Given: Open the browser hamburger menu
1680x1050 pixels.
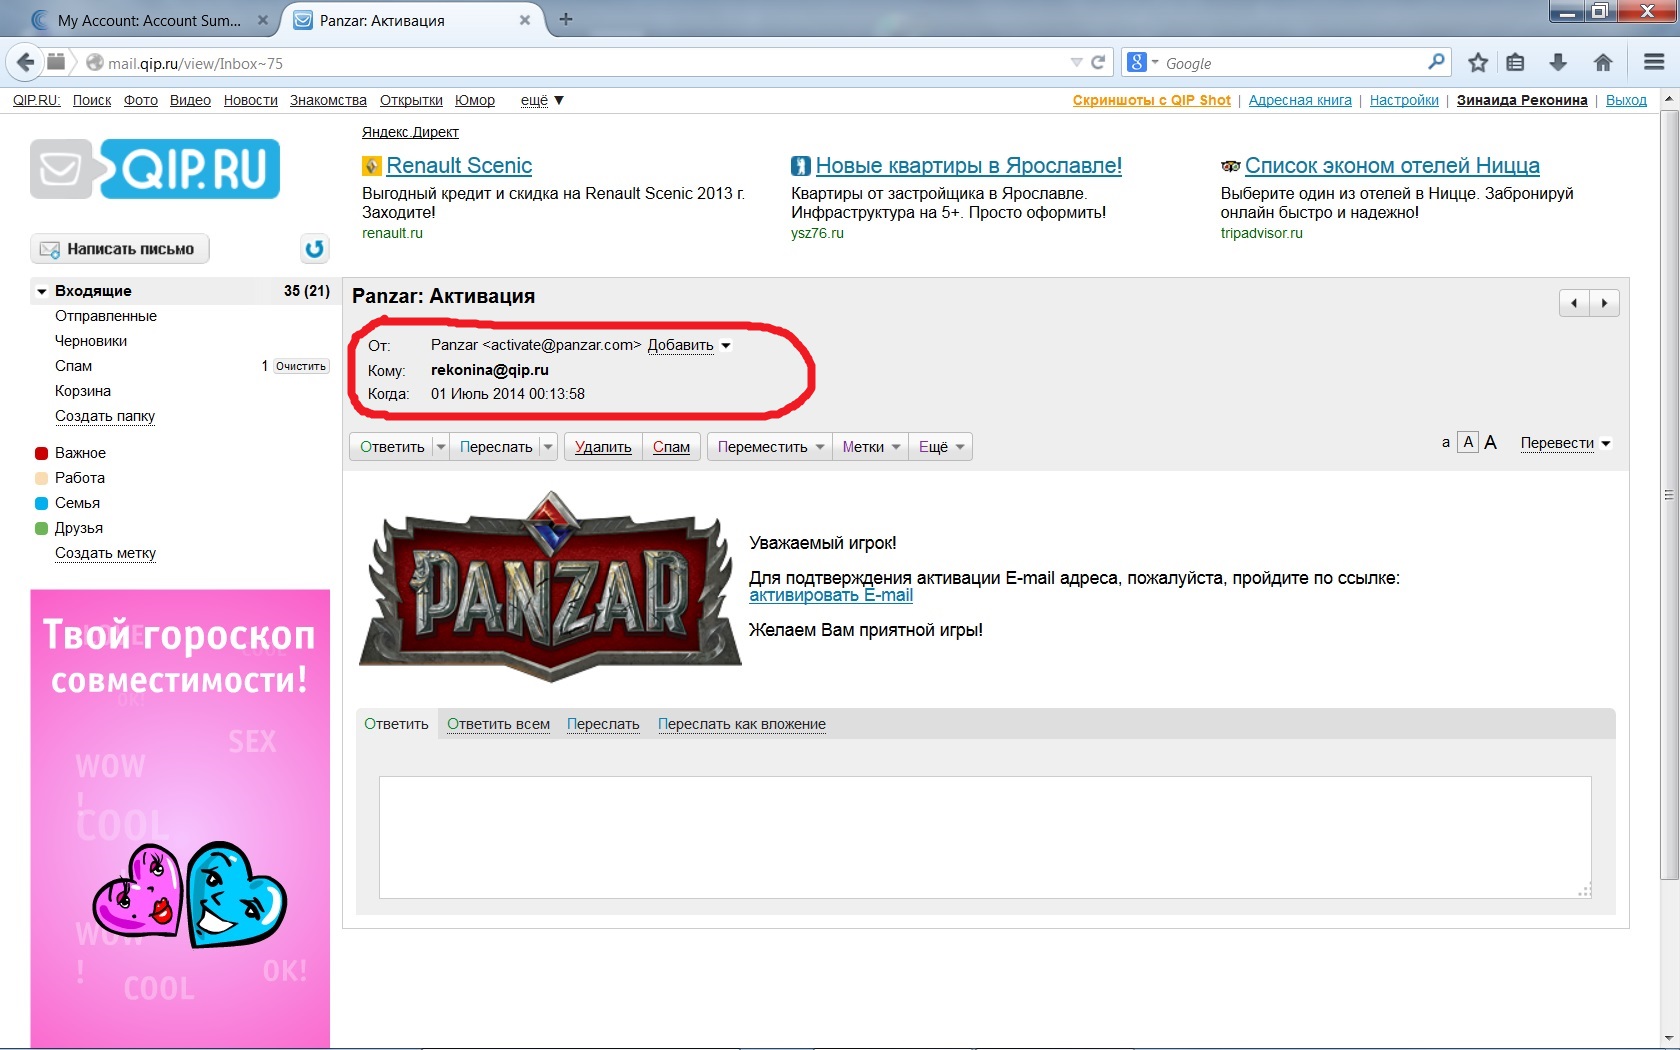Looking at the screenshot, I should [x=1654, y=62].
